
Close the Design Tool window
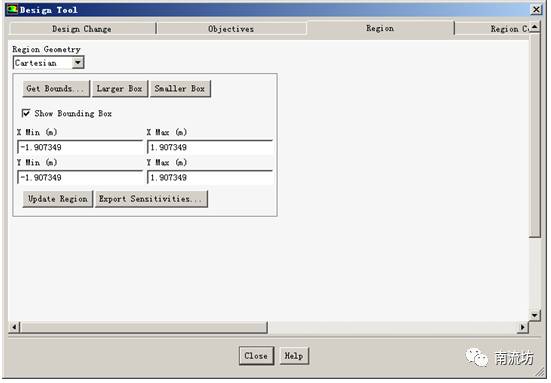pyautogui.click(x=537, y=9)
